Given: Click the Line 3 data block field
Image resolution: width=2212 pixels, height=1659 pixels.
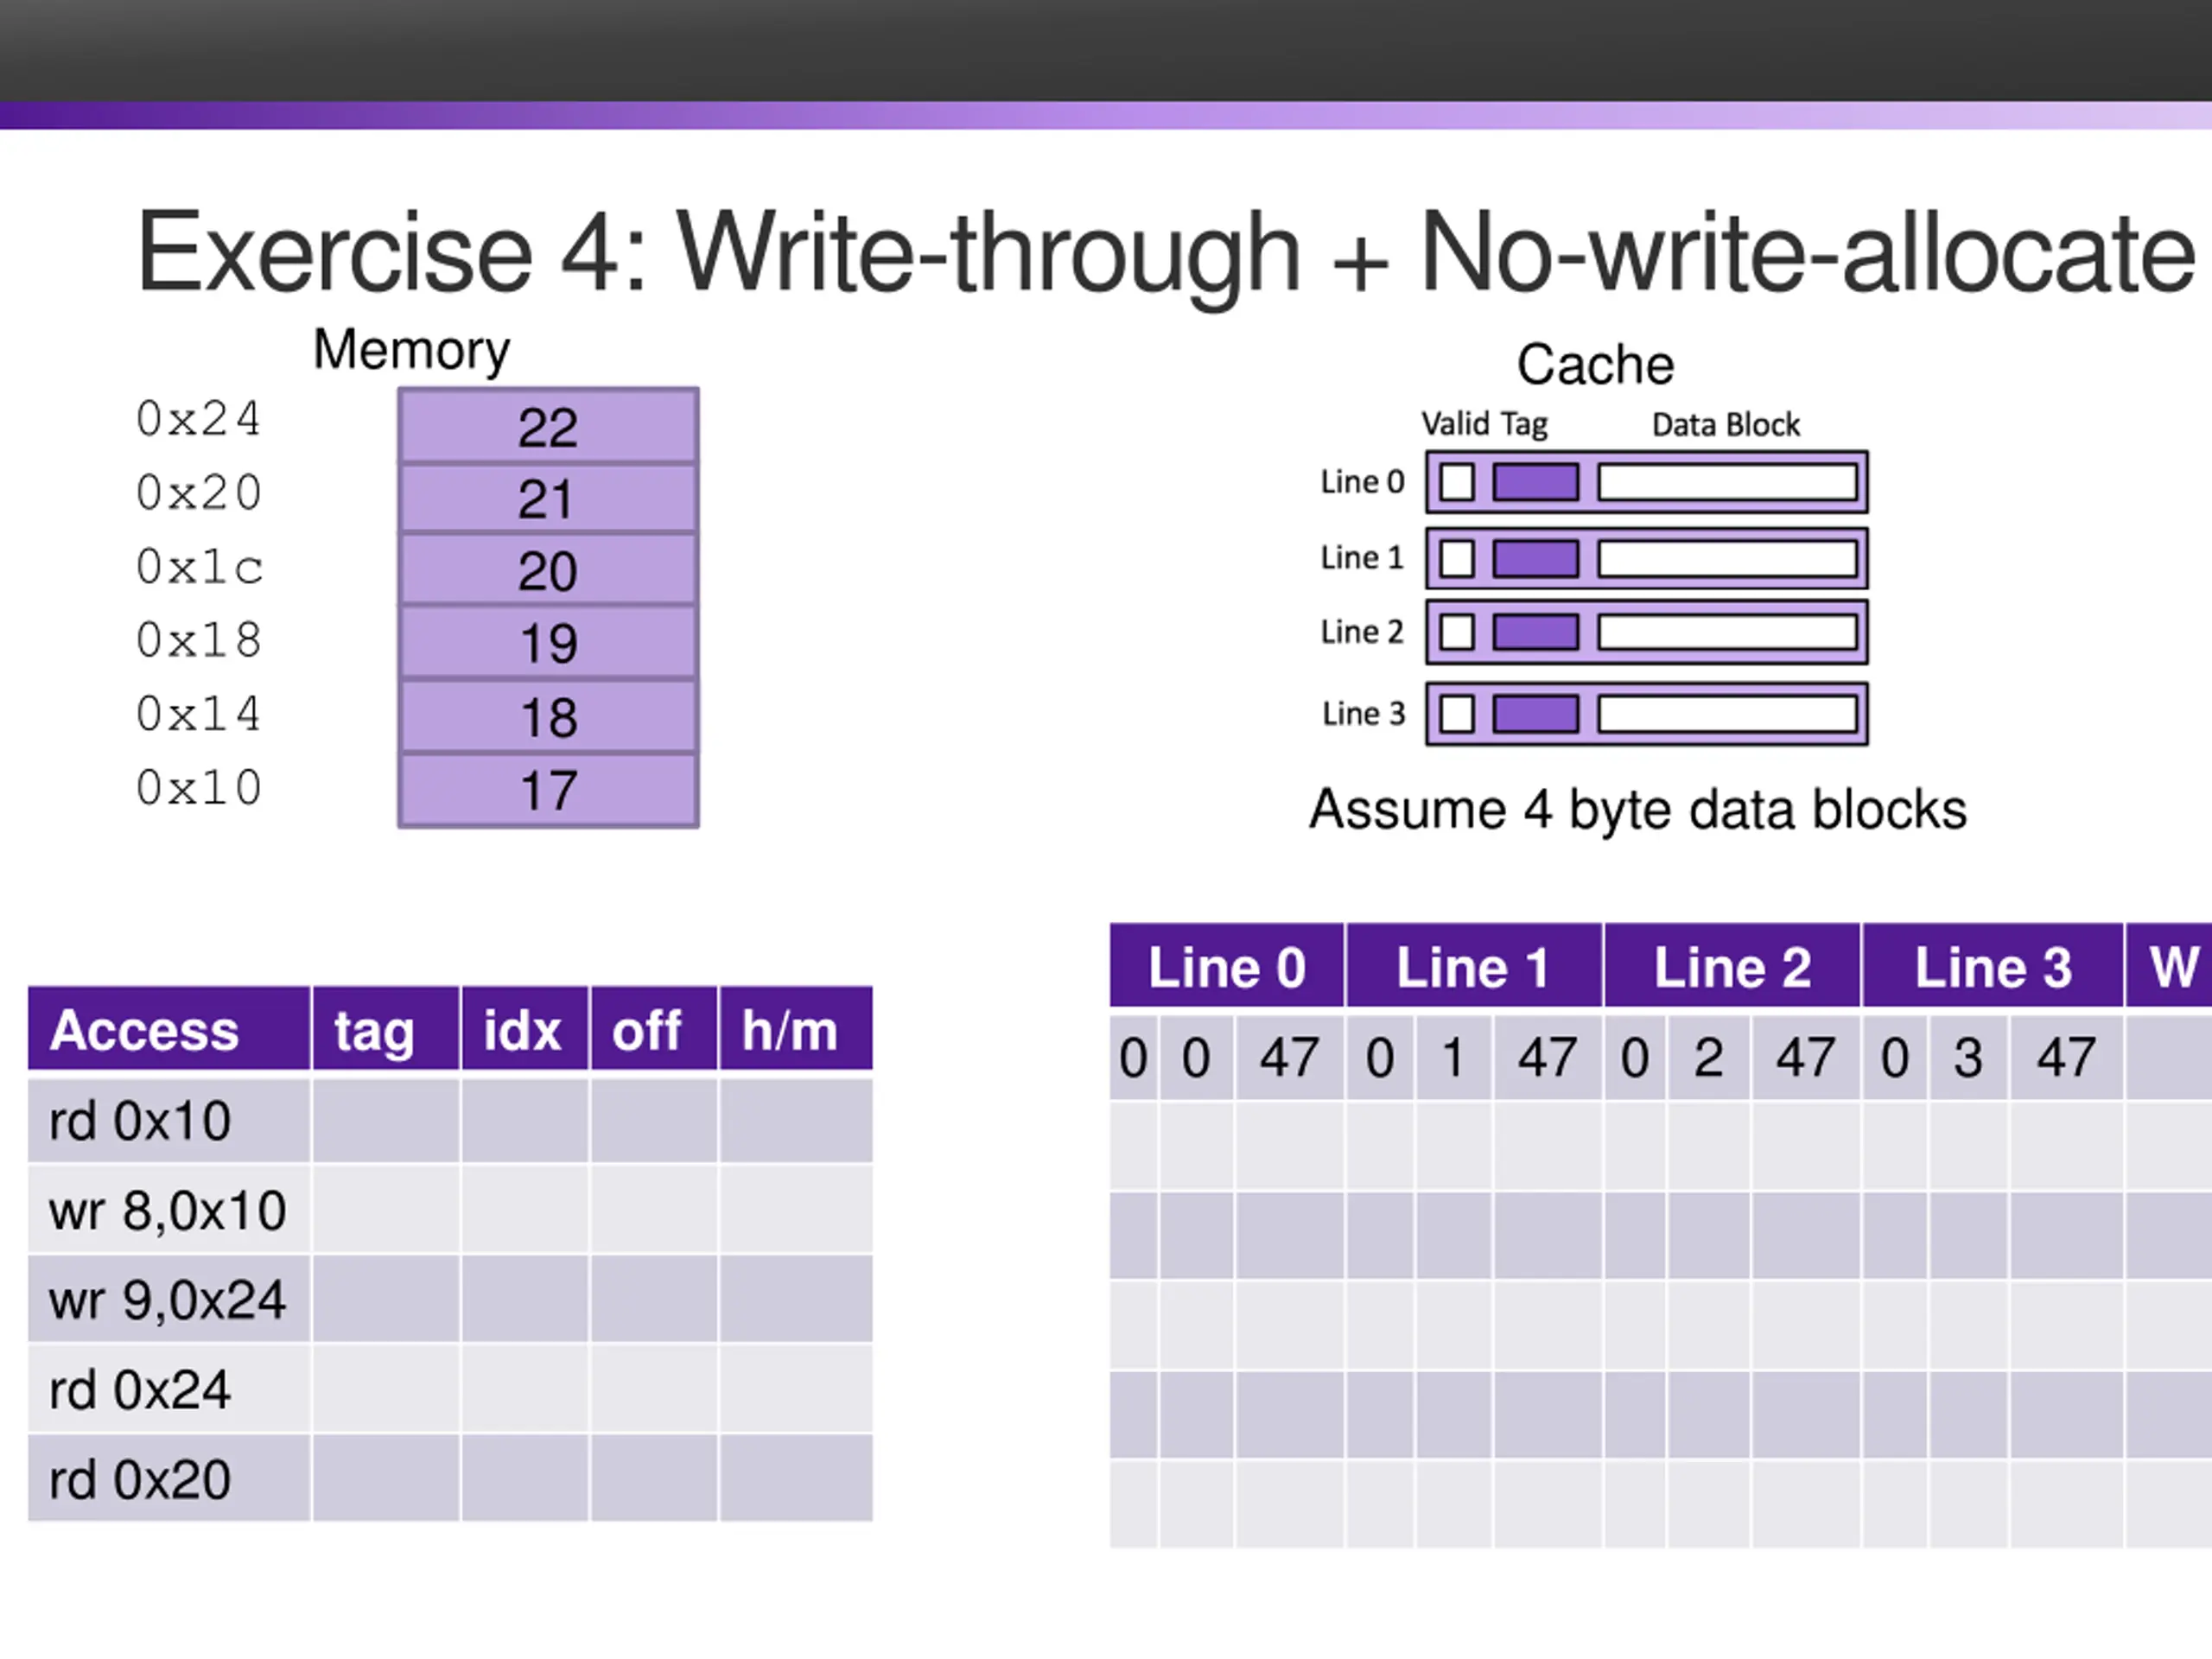Looking at the screenshot, I should pyautogui.click(x=1727, y=714).
